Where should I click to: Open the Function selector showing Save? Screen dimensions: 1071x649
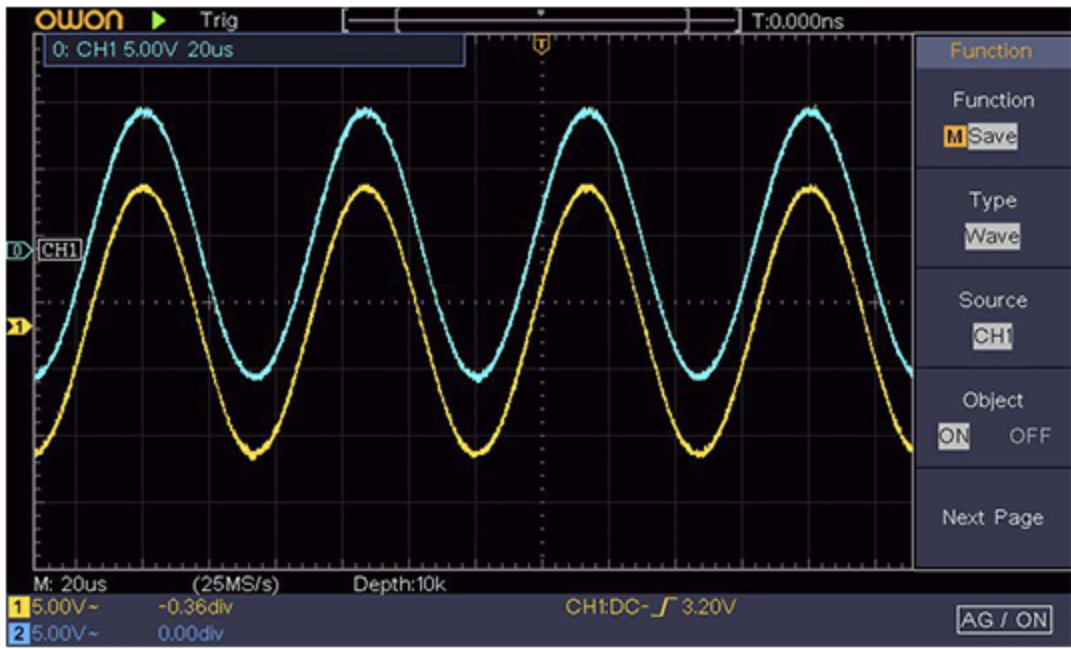click(x=991, y=137)
